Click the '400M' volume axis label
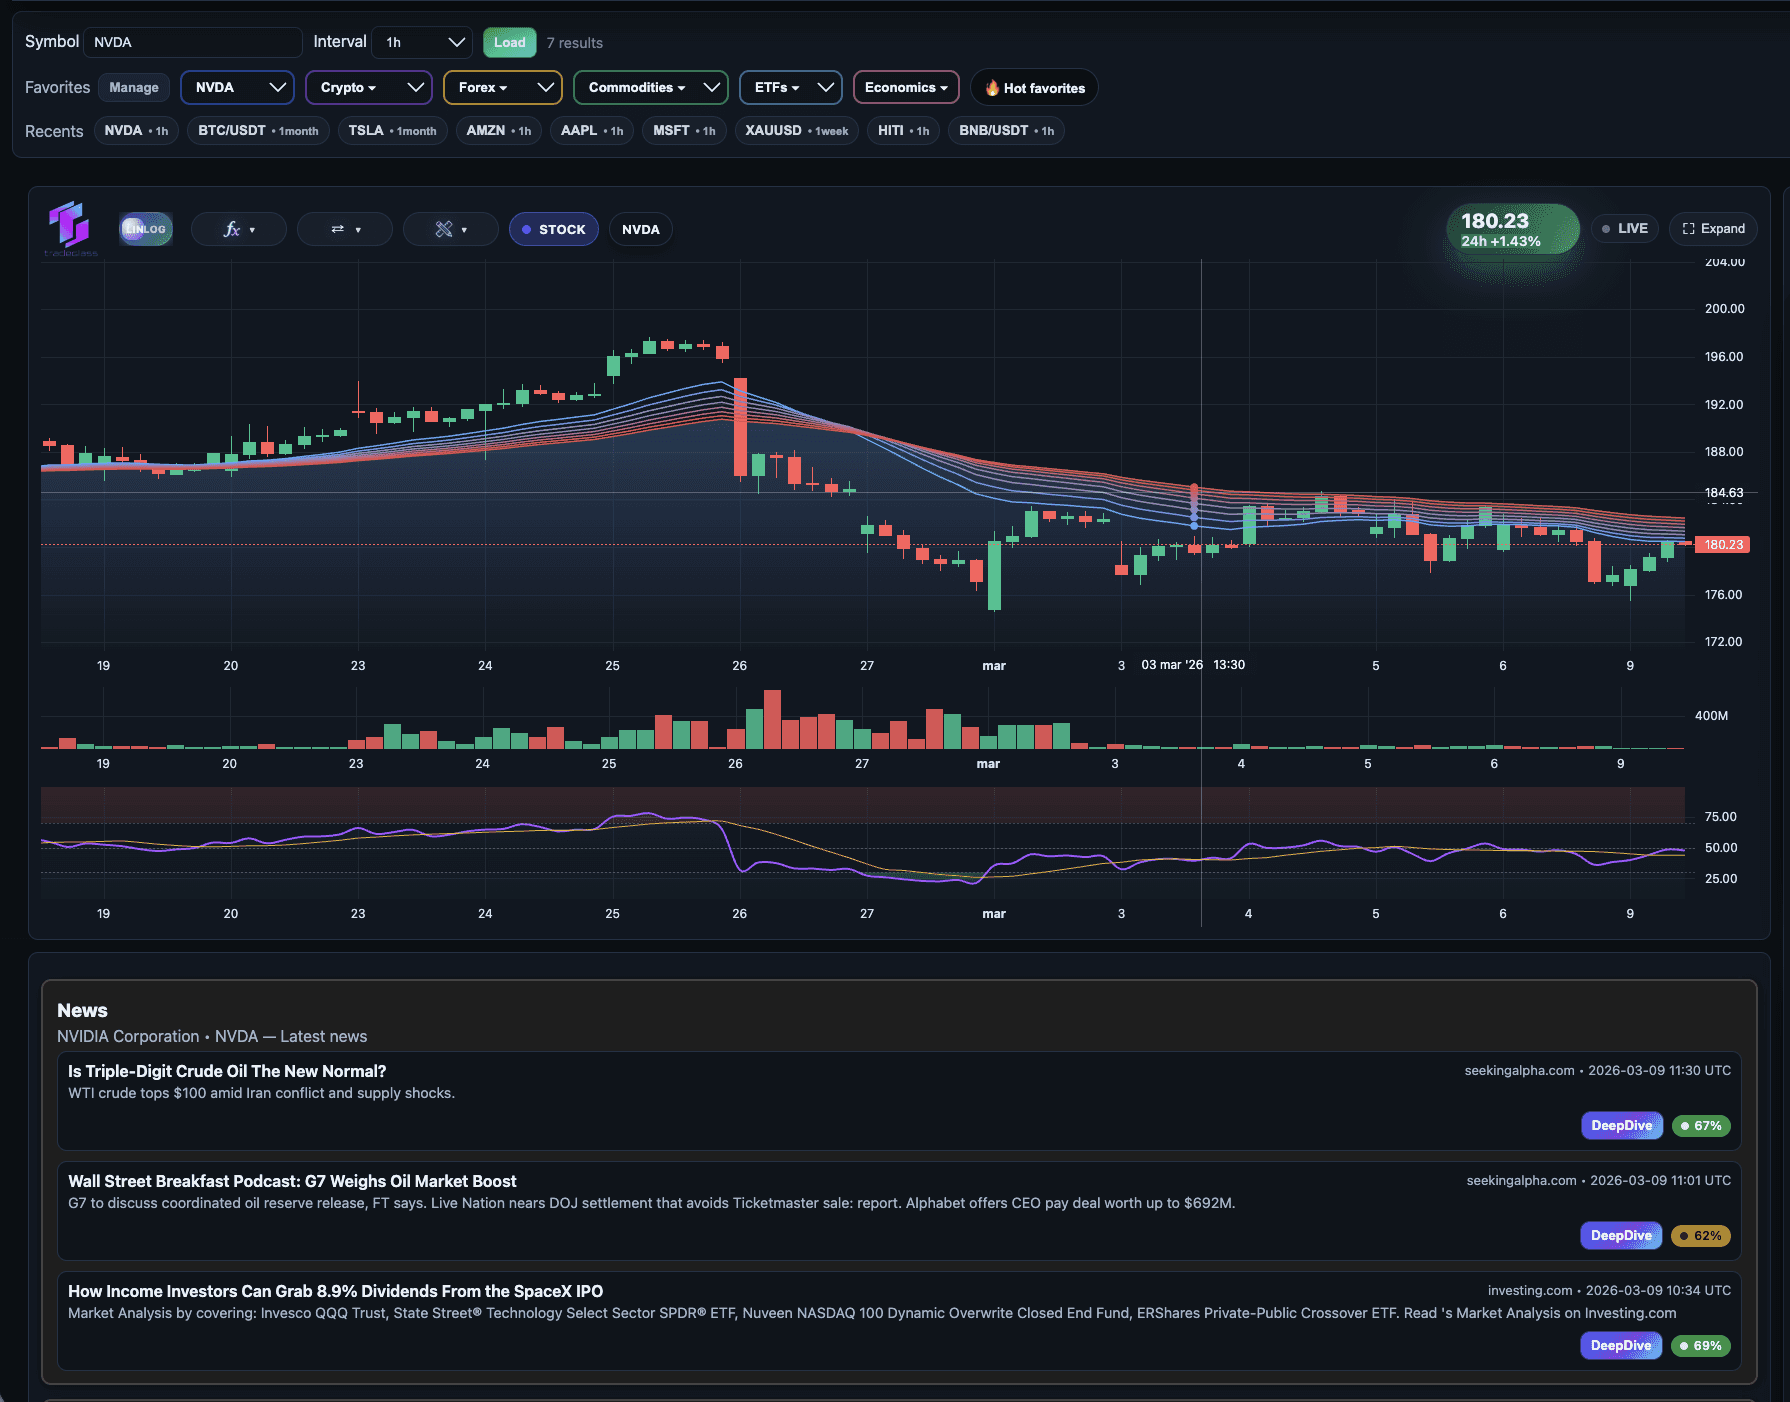This screenshot has height=1402, width=1790. 1711,715
